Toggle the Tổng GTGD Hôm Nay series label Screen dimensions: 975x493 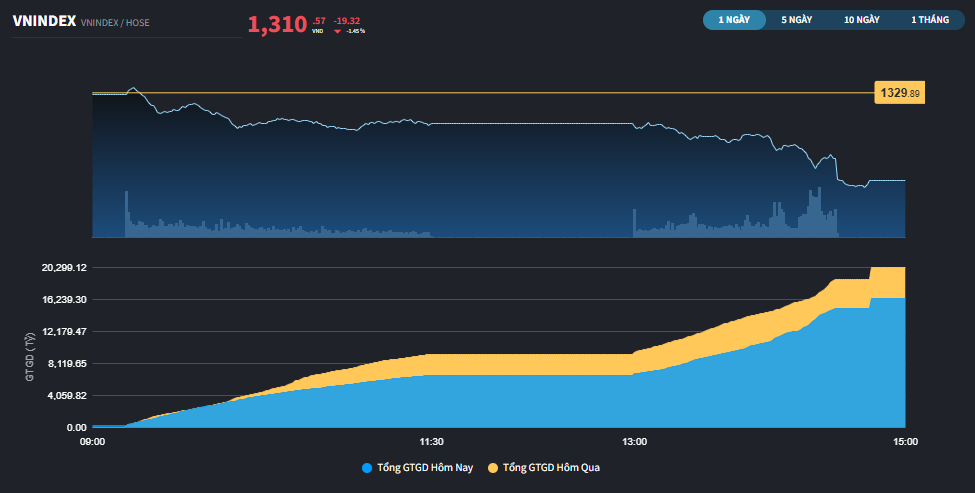(425, 467)
